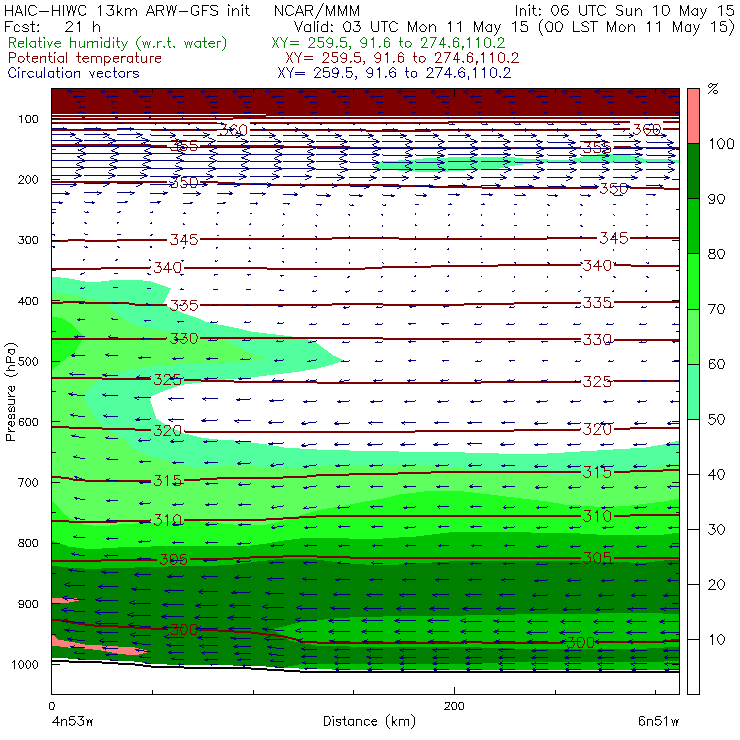Click pressure axis tick label "300"
Viewport: 740px width, 740px height.
coord(28,240)
